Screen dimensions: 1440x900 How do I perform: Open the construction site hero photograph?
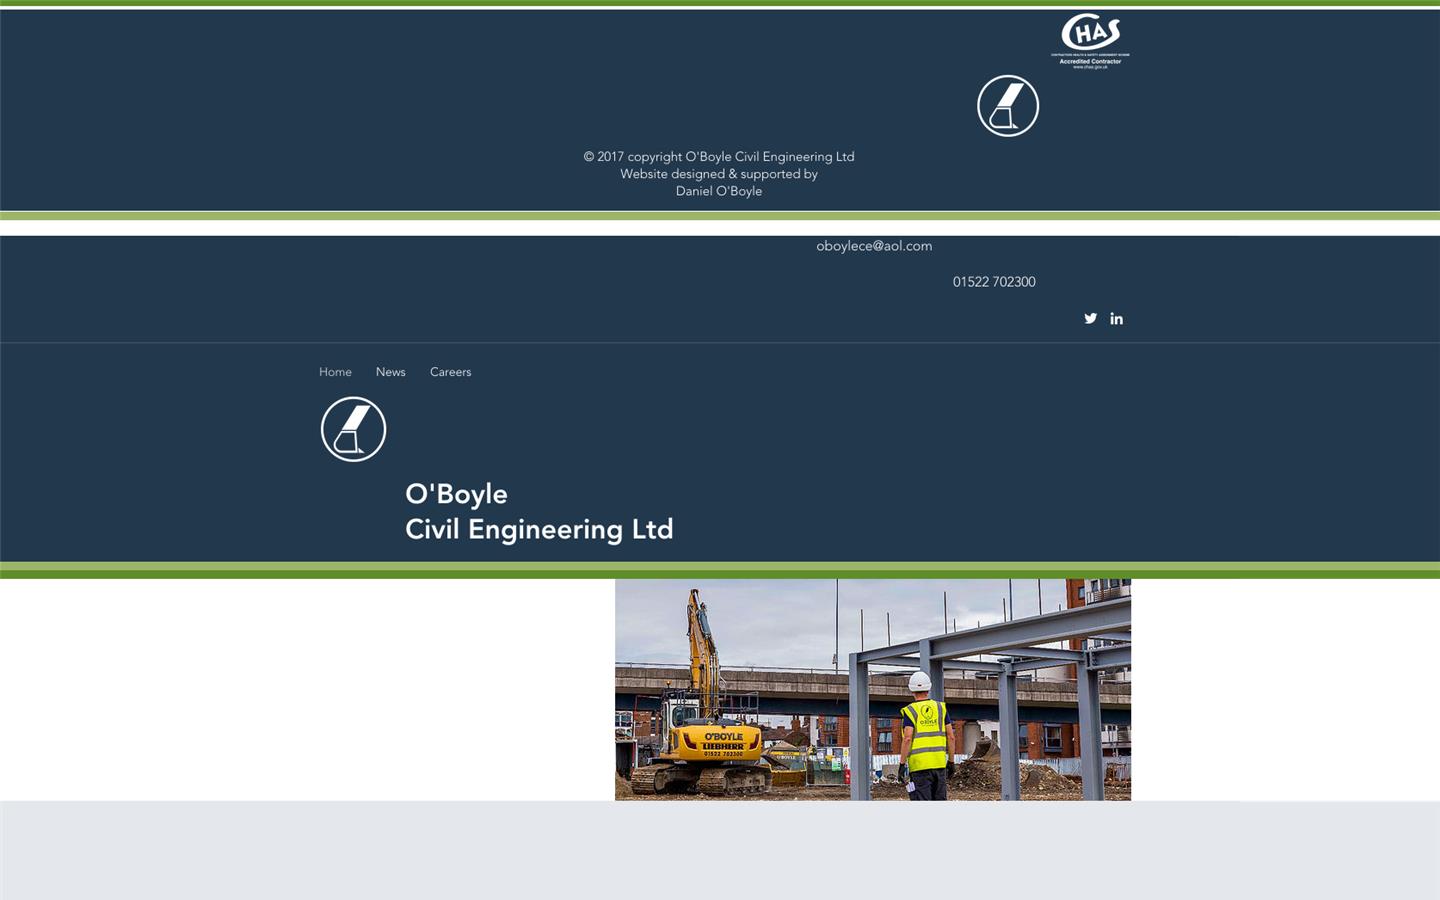[x=872, y=689]
